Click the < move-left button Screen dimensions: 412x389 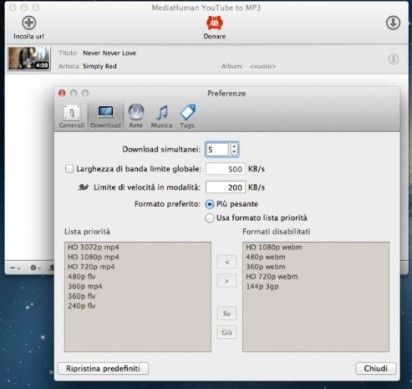click(x=227, y=262)
